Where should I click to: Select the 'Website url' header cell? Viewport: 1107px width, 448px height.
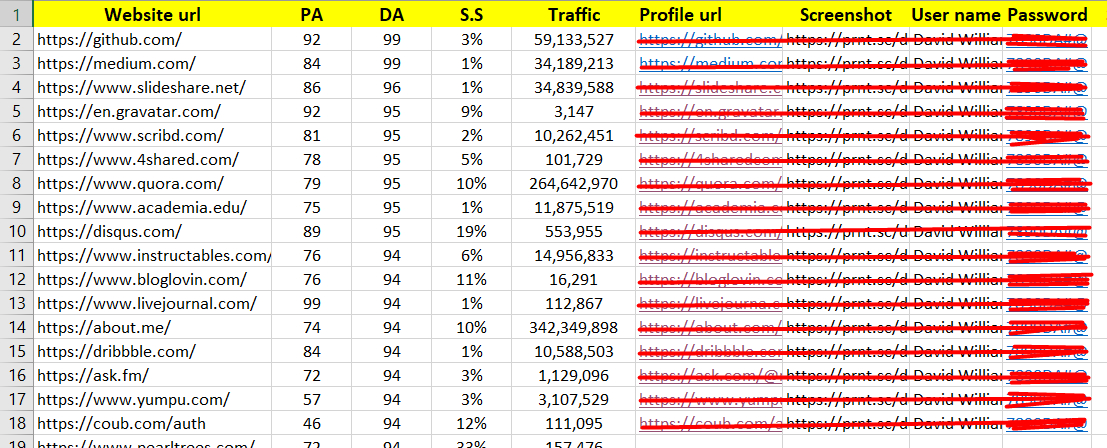(x=152, y=14)
